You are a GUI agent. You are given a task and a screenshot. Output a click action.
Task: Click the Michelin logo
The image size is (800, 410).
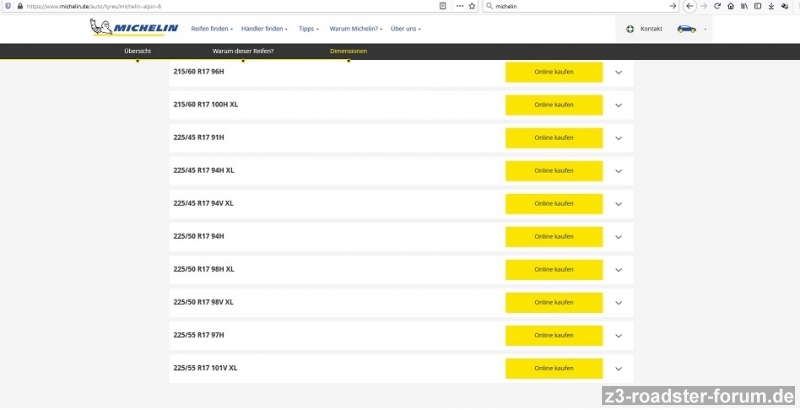click(x=133, y=27)
